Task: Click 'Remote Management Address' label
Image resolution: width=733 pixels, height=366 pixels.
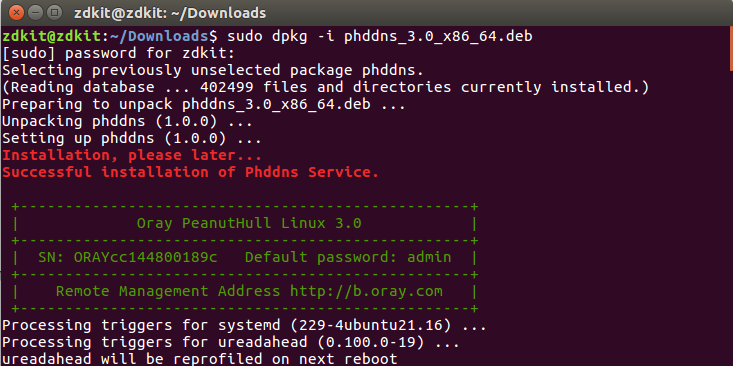Action: (168, 292)
